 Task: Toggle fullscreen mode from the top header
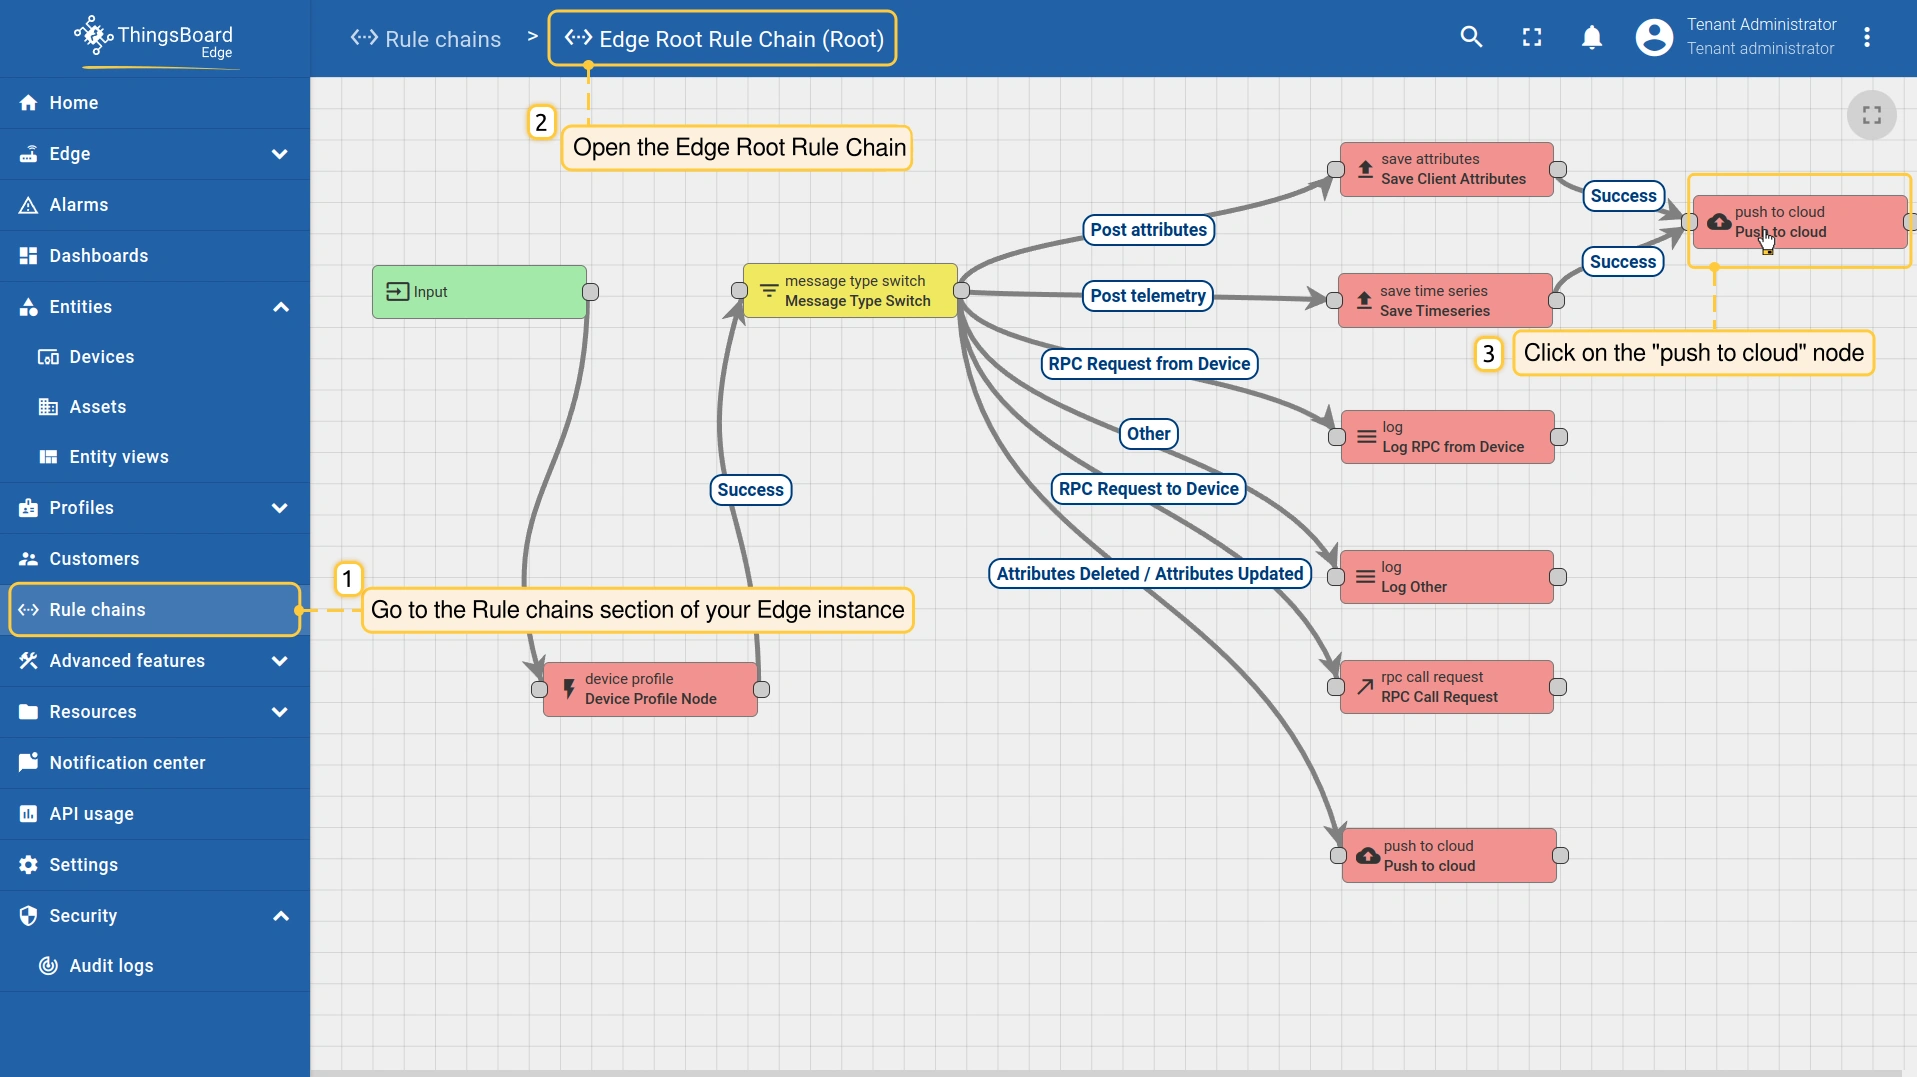1531,38
